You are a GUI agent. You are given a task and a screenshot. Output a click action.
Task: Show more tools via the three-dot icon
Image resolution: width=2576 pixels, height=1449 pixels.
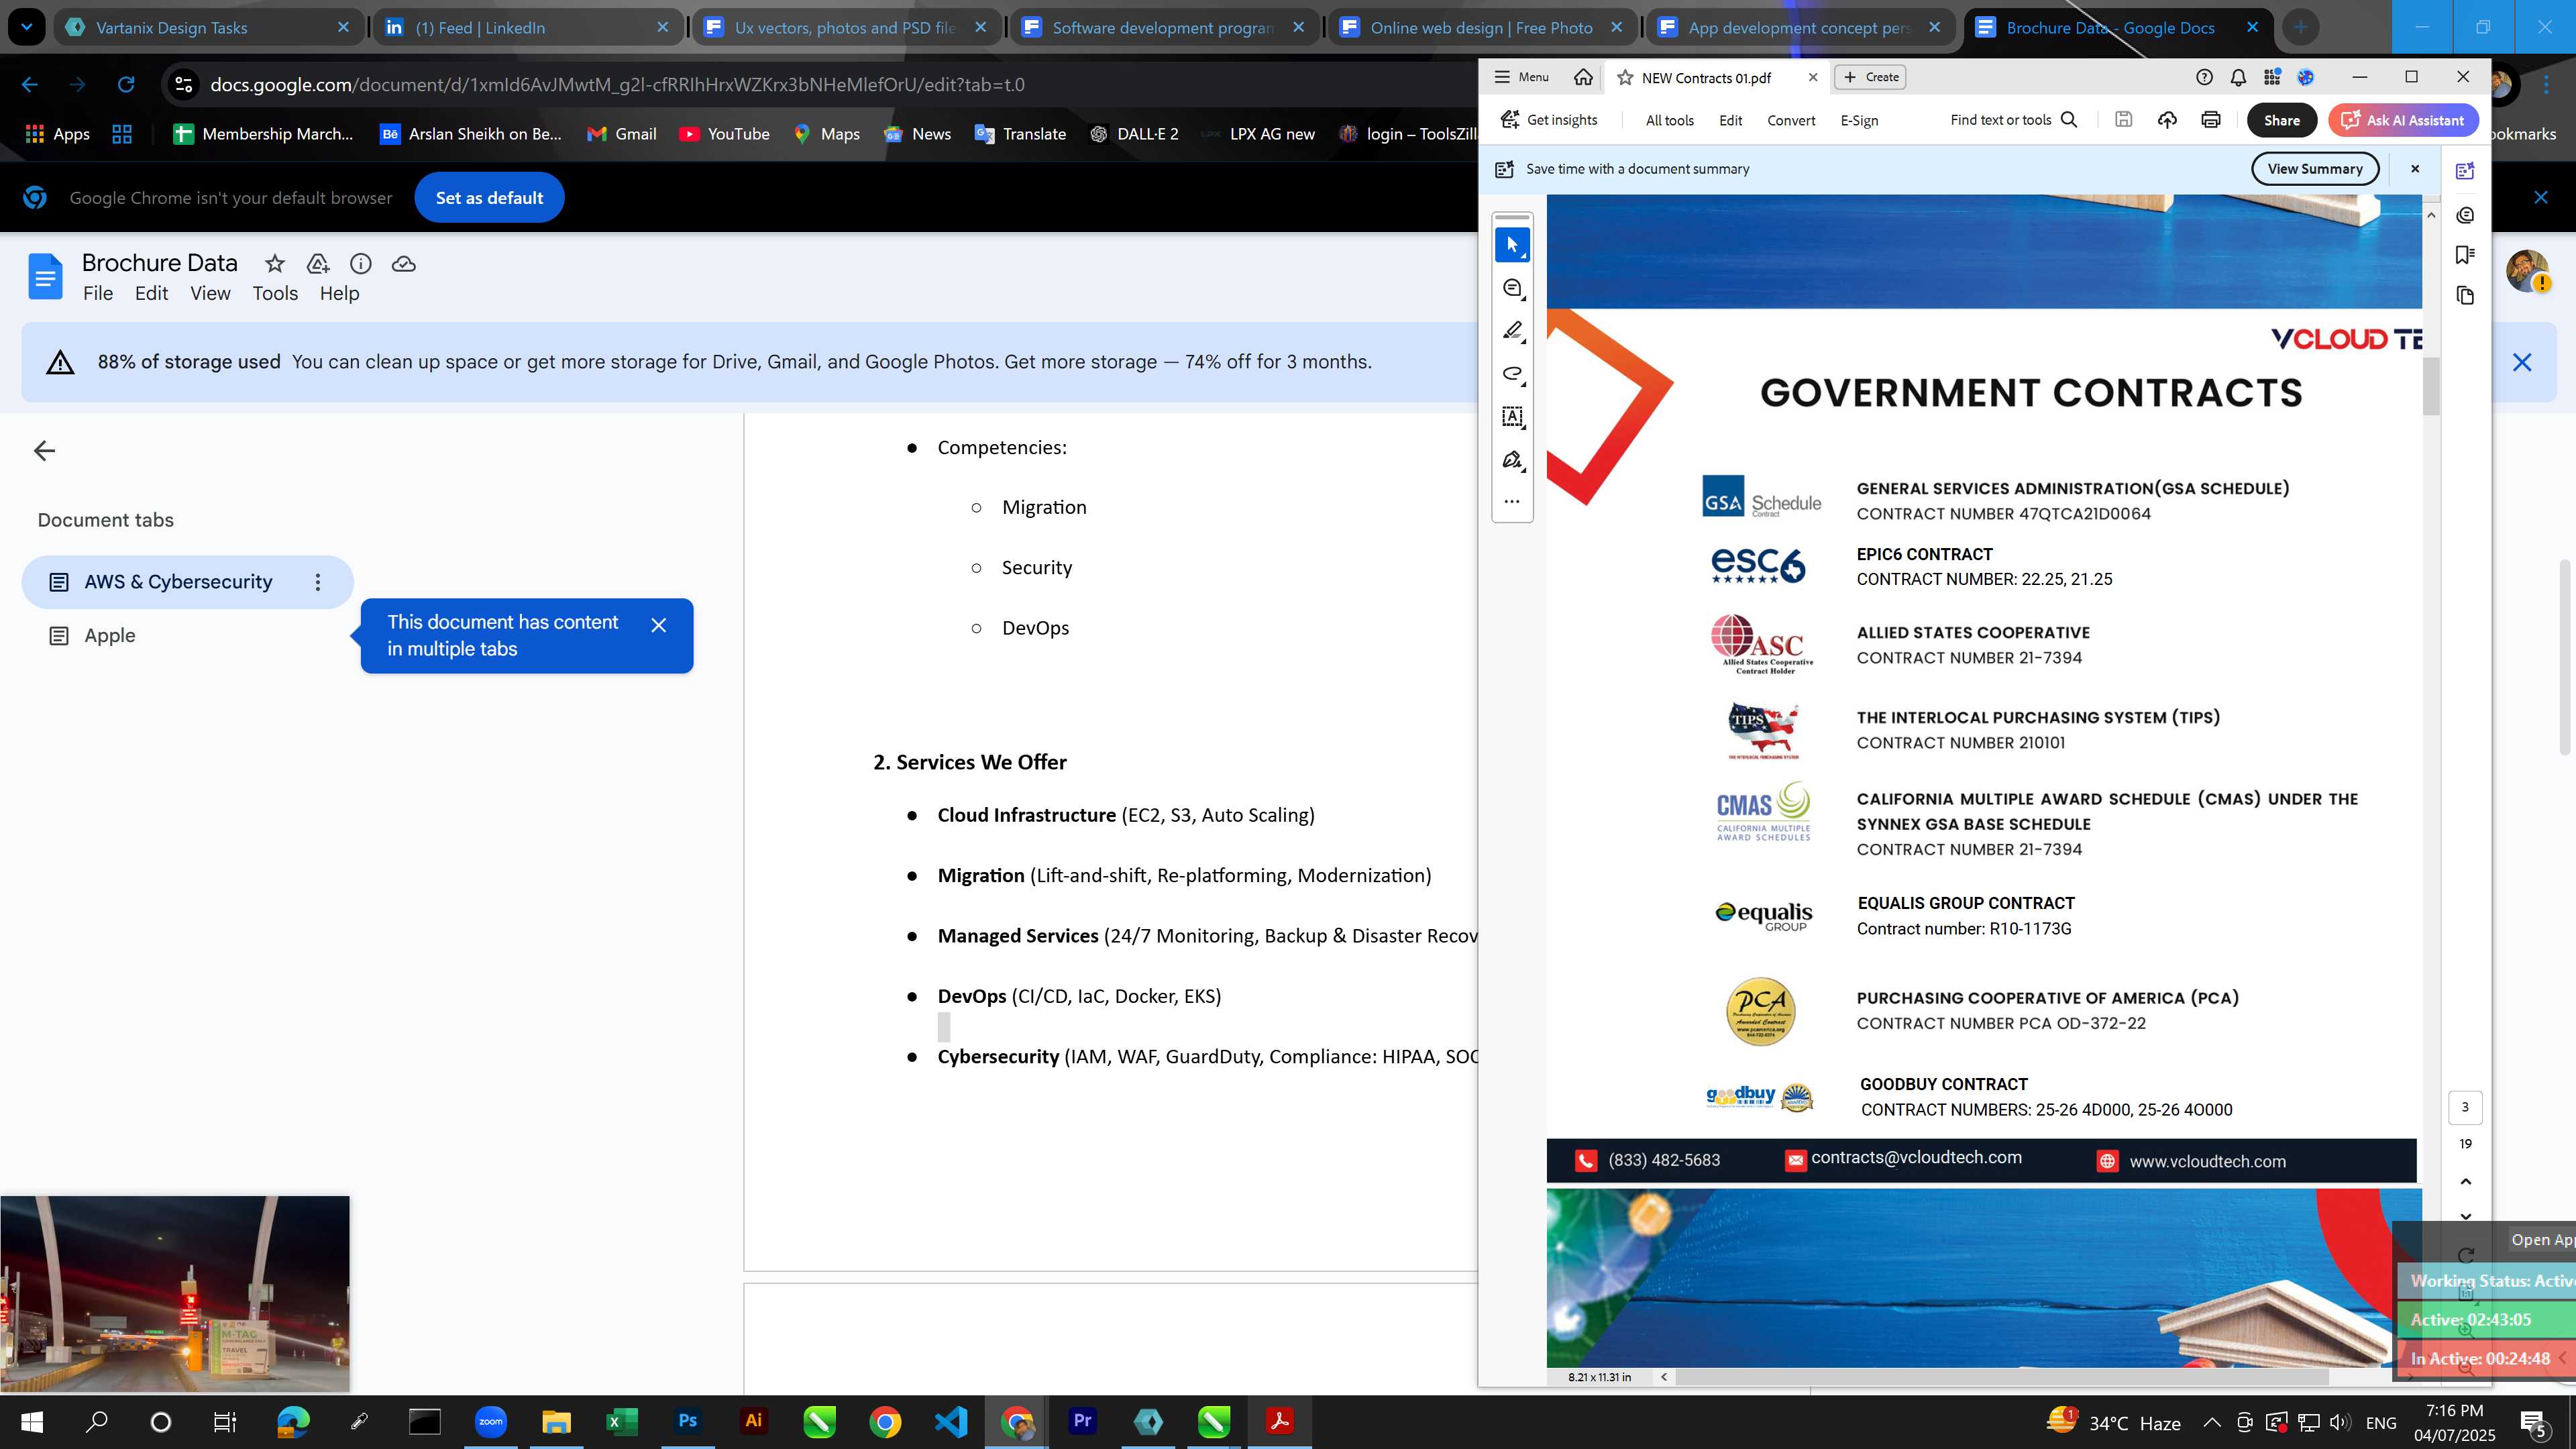1512,501
